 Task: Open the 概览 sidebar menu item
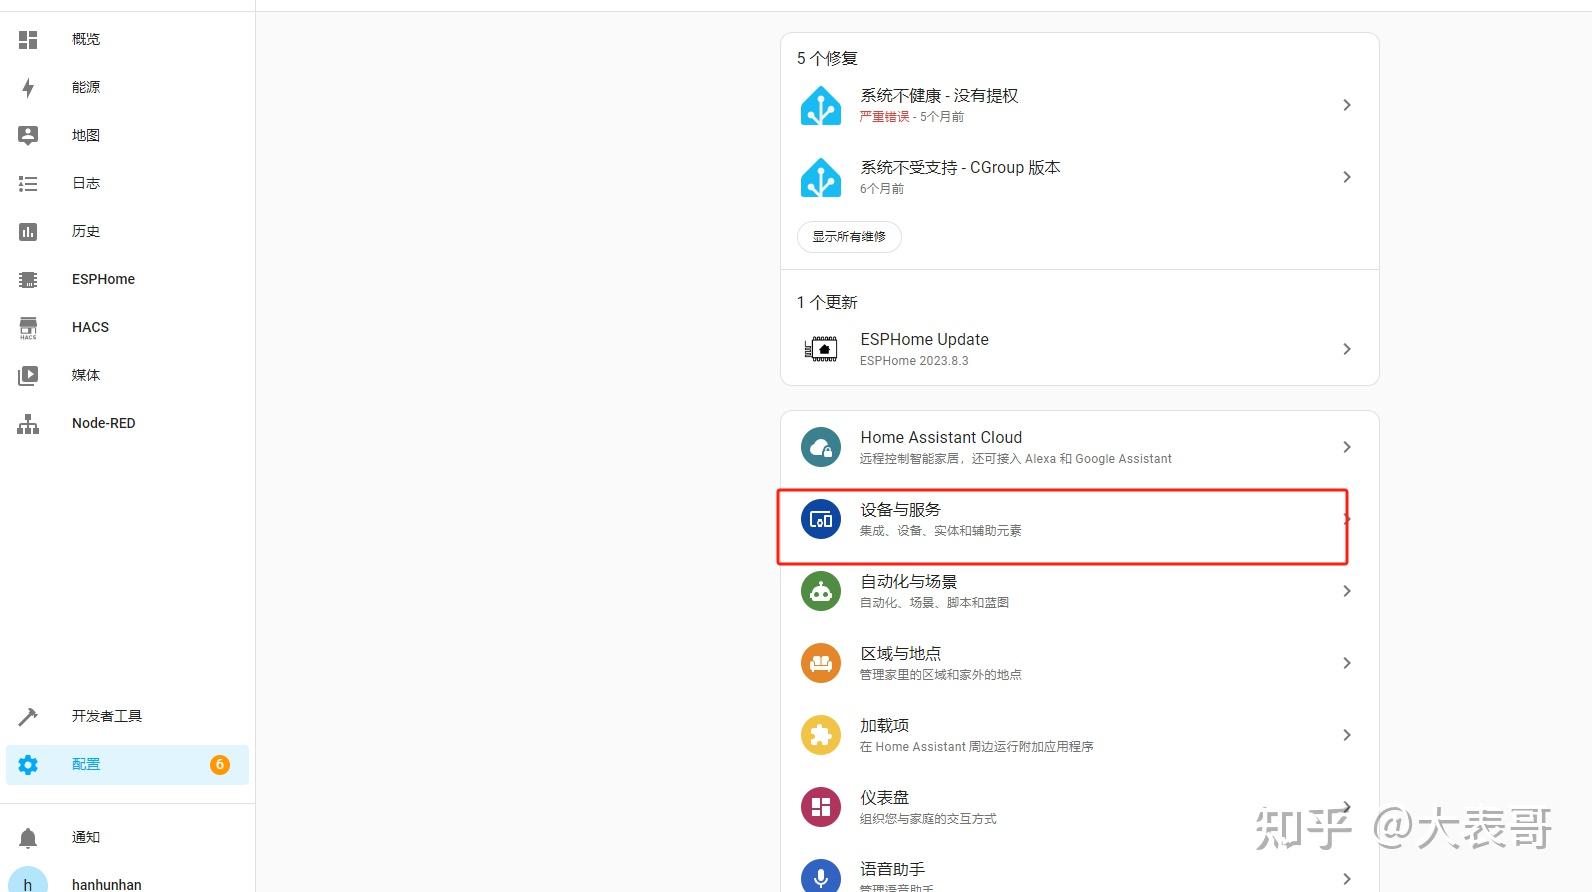127,39
